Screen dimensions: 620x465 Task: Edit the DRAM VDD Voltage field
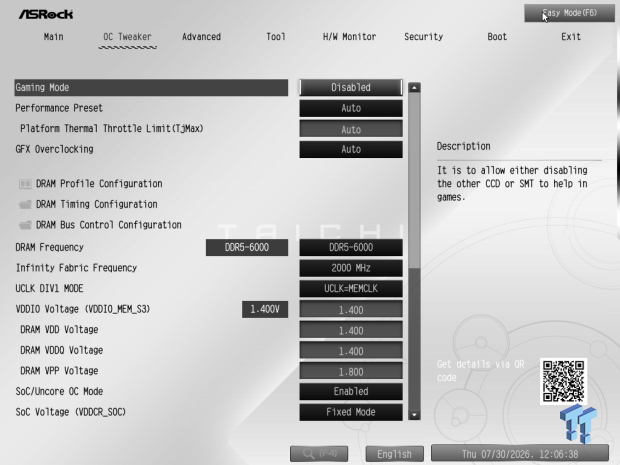click(x=351, y=330)
